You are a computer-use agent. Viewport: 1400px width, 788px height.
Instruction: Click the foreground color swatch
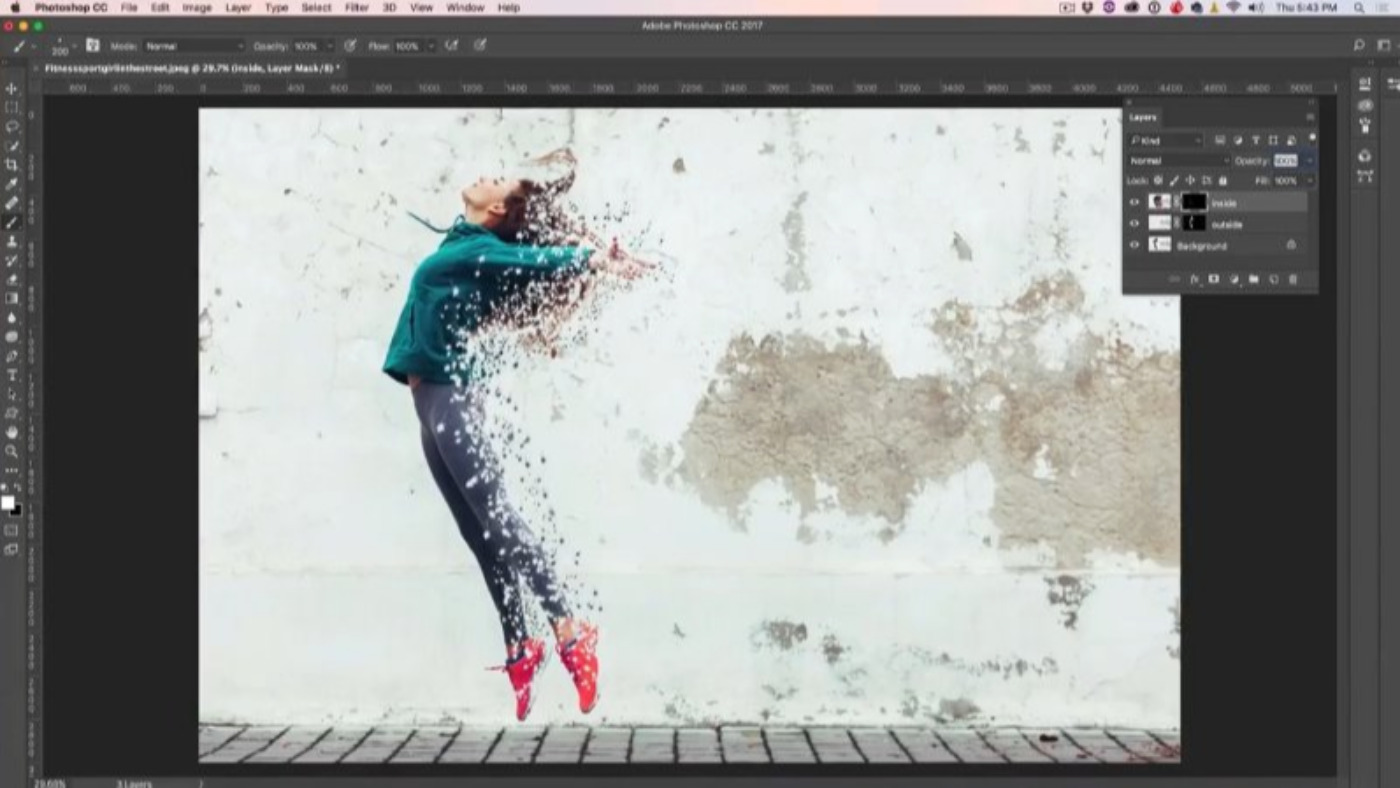click(8, 502)
